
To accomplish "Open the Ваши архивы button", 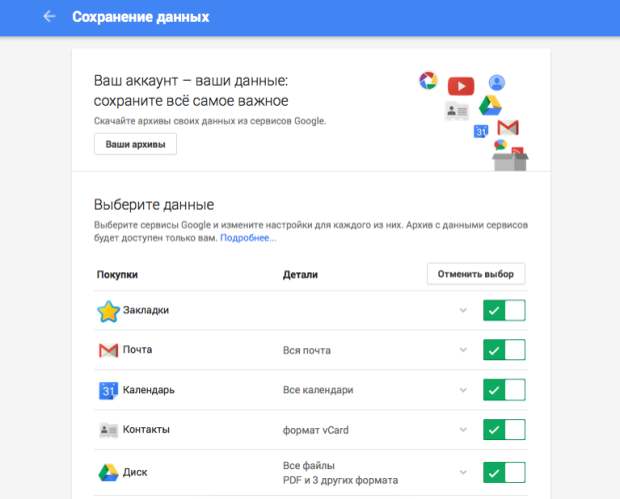I will click(x=135, y=144).
